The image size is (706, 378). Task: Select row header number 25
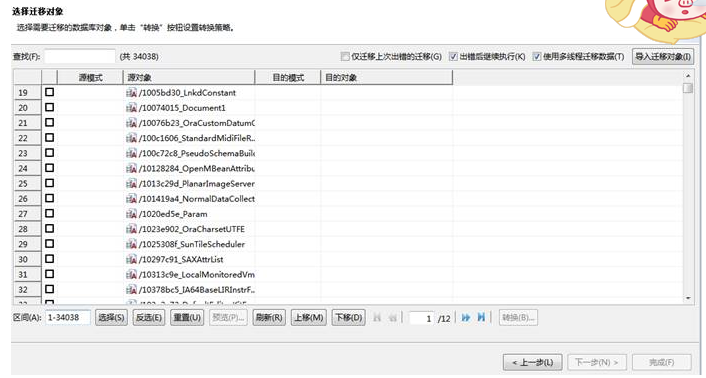27,184
